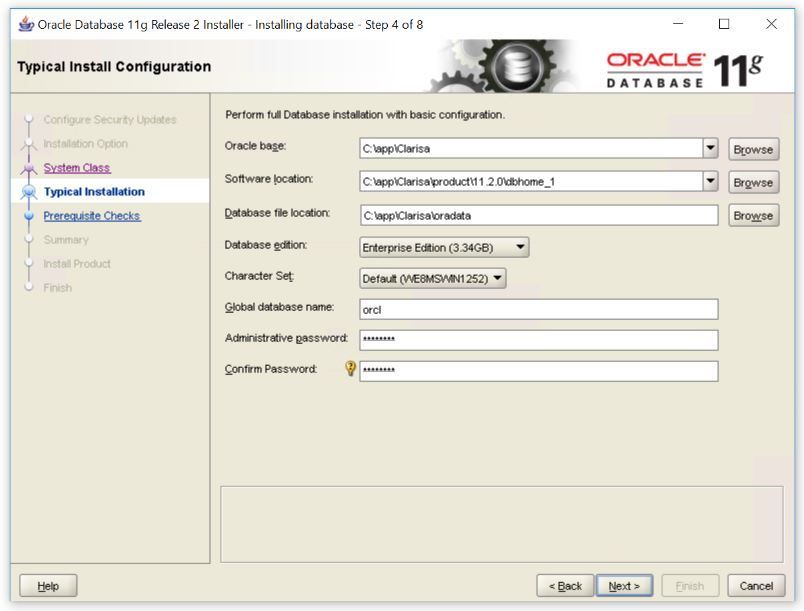Go to the System Class step

77,168
